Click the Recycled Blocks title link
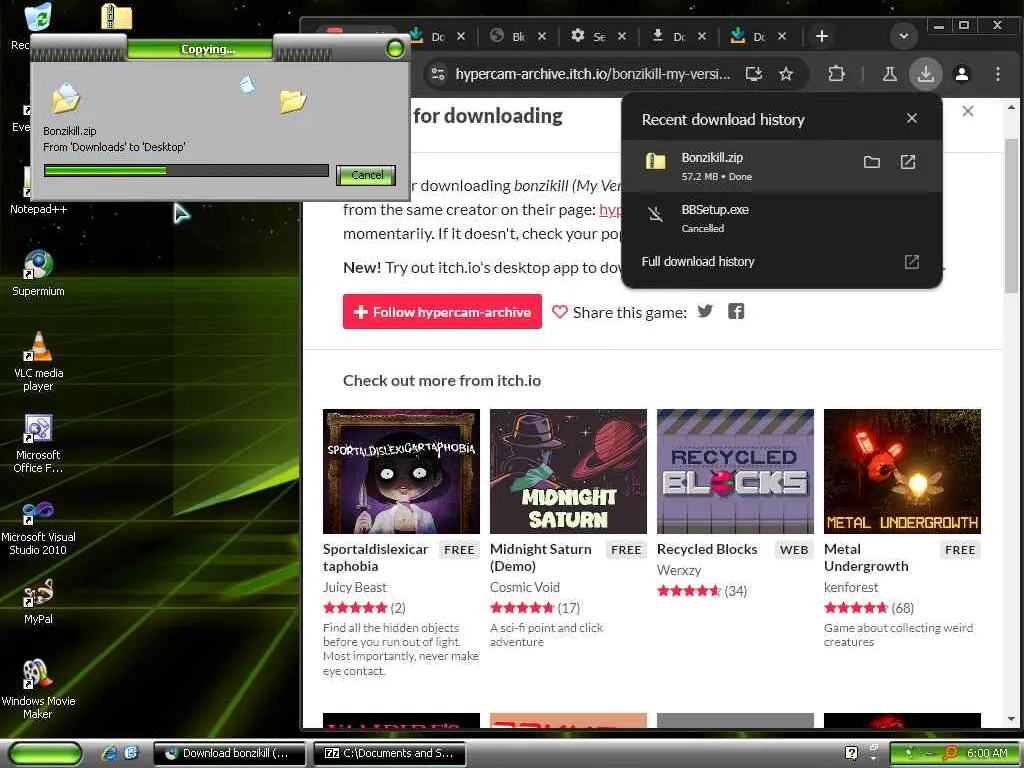This screenshot has height=768, width=1024. (x=707, y=549)
